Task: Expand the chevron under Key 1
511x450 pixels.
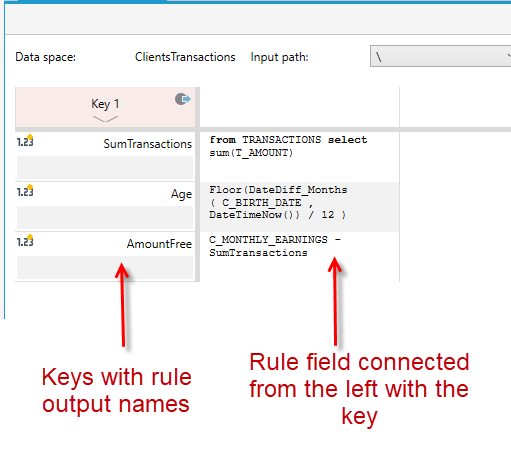Action: tap(105, 119)
